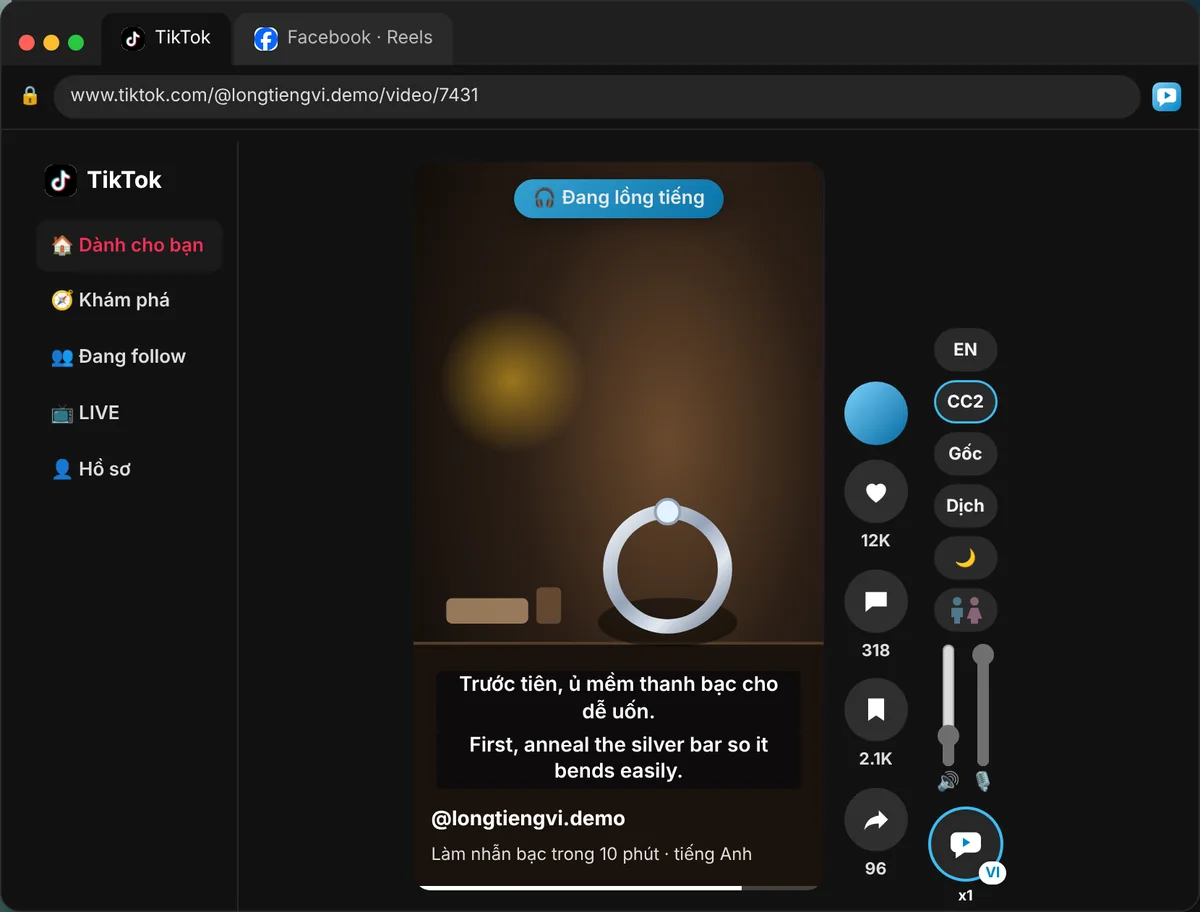Open the Facebook · Reels browser tab
The image size is (1200, 912).
click(x=343, y=39)
